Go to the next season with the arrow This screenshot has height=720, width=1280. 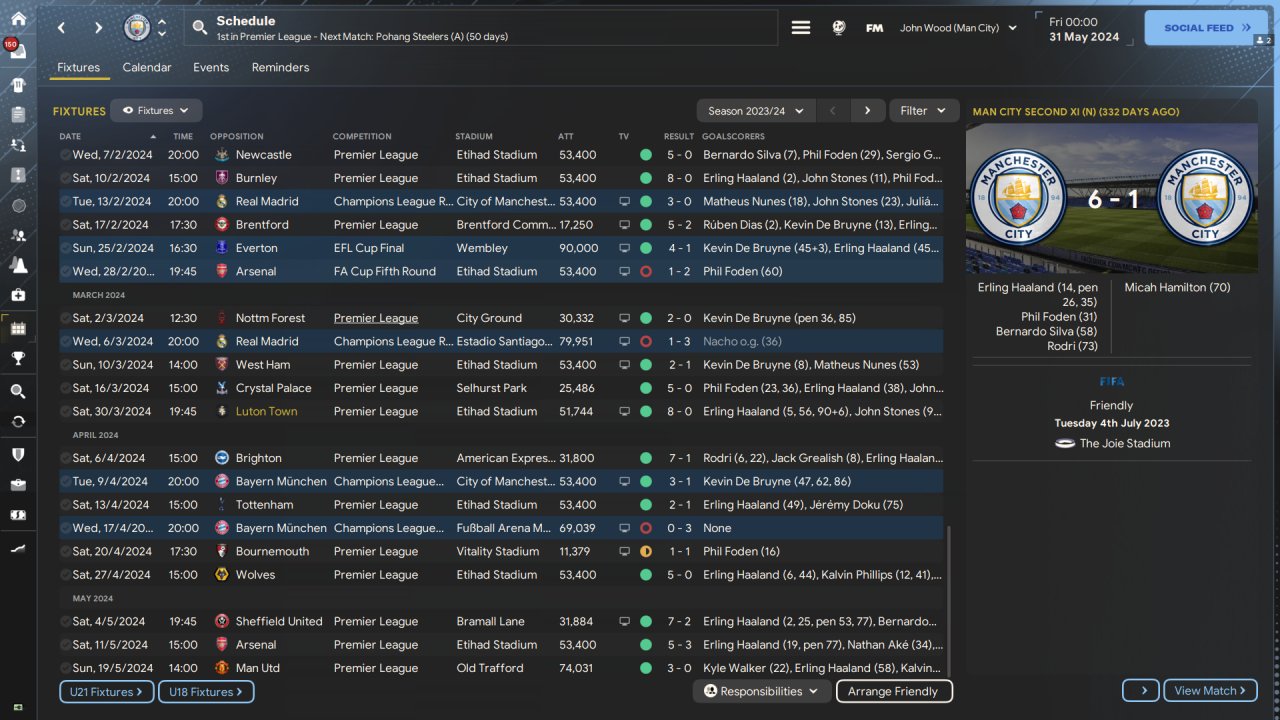(x=867, y=111)
